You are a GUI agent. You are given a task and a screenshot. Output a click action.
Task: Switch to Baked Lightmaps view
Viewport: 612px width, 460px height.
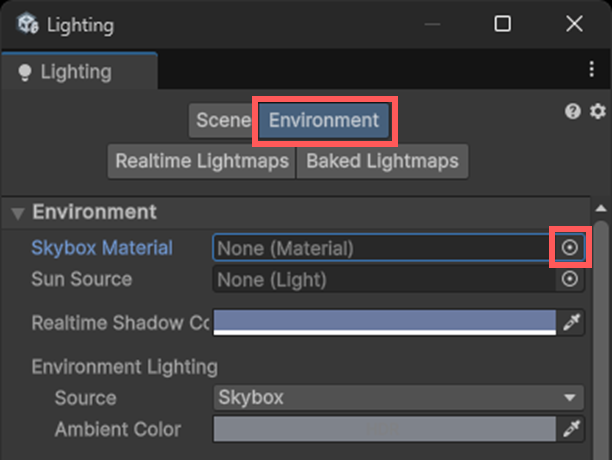point(382,160)
